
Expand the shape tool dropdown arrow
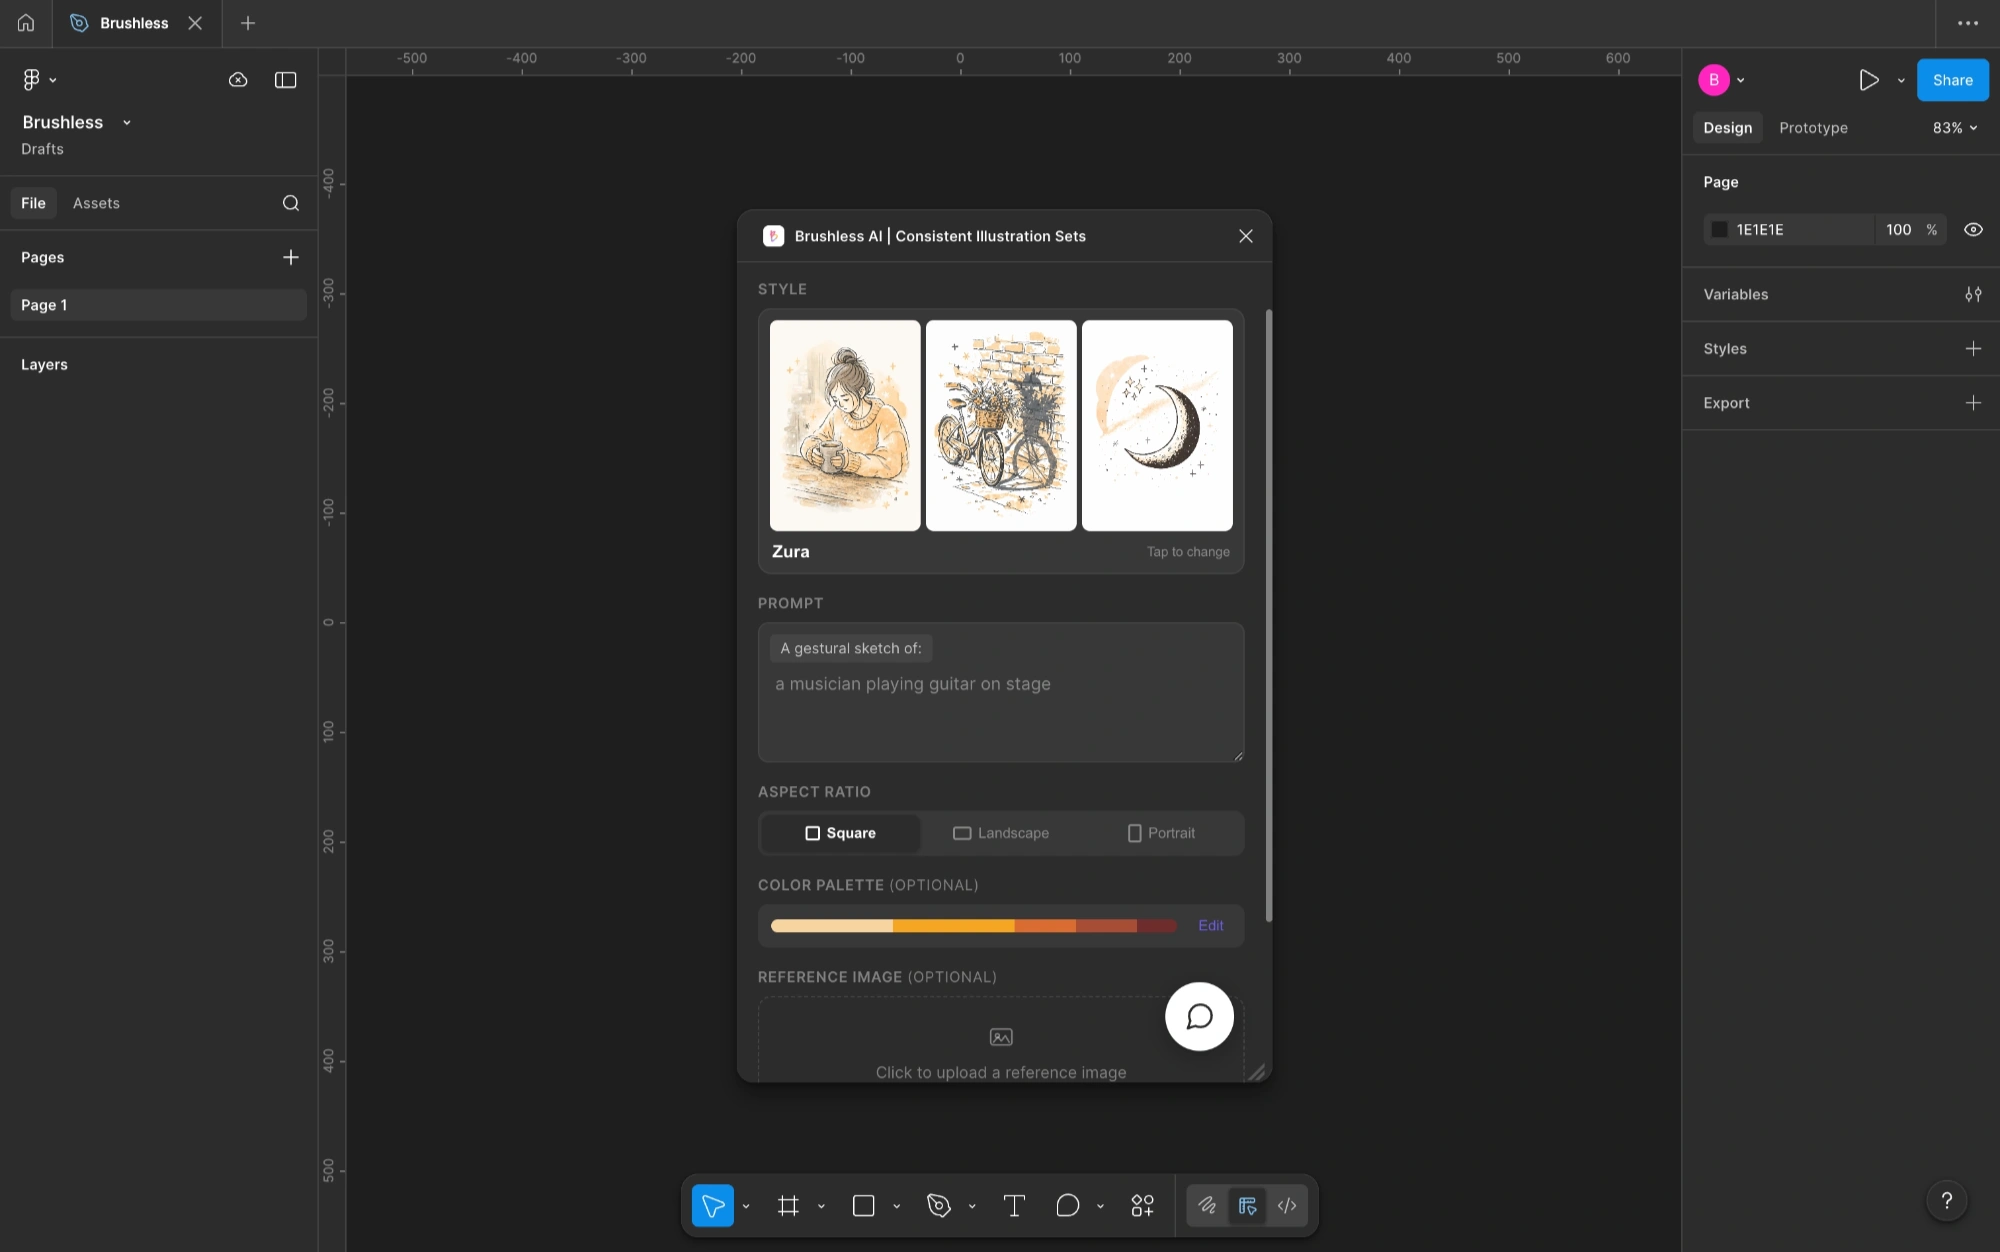click(x=896, y=1206)
